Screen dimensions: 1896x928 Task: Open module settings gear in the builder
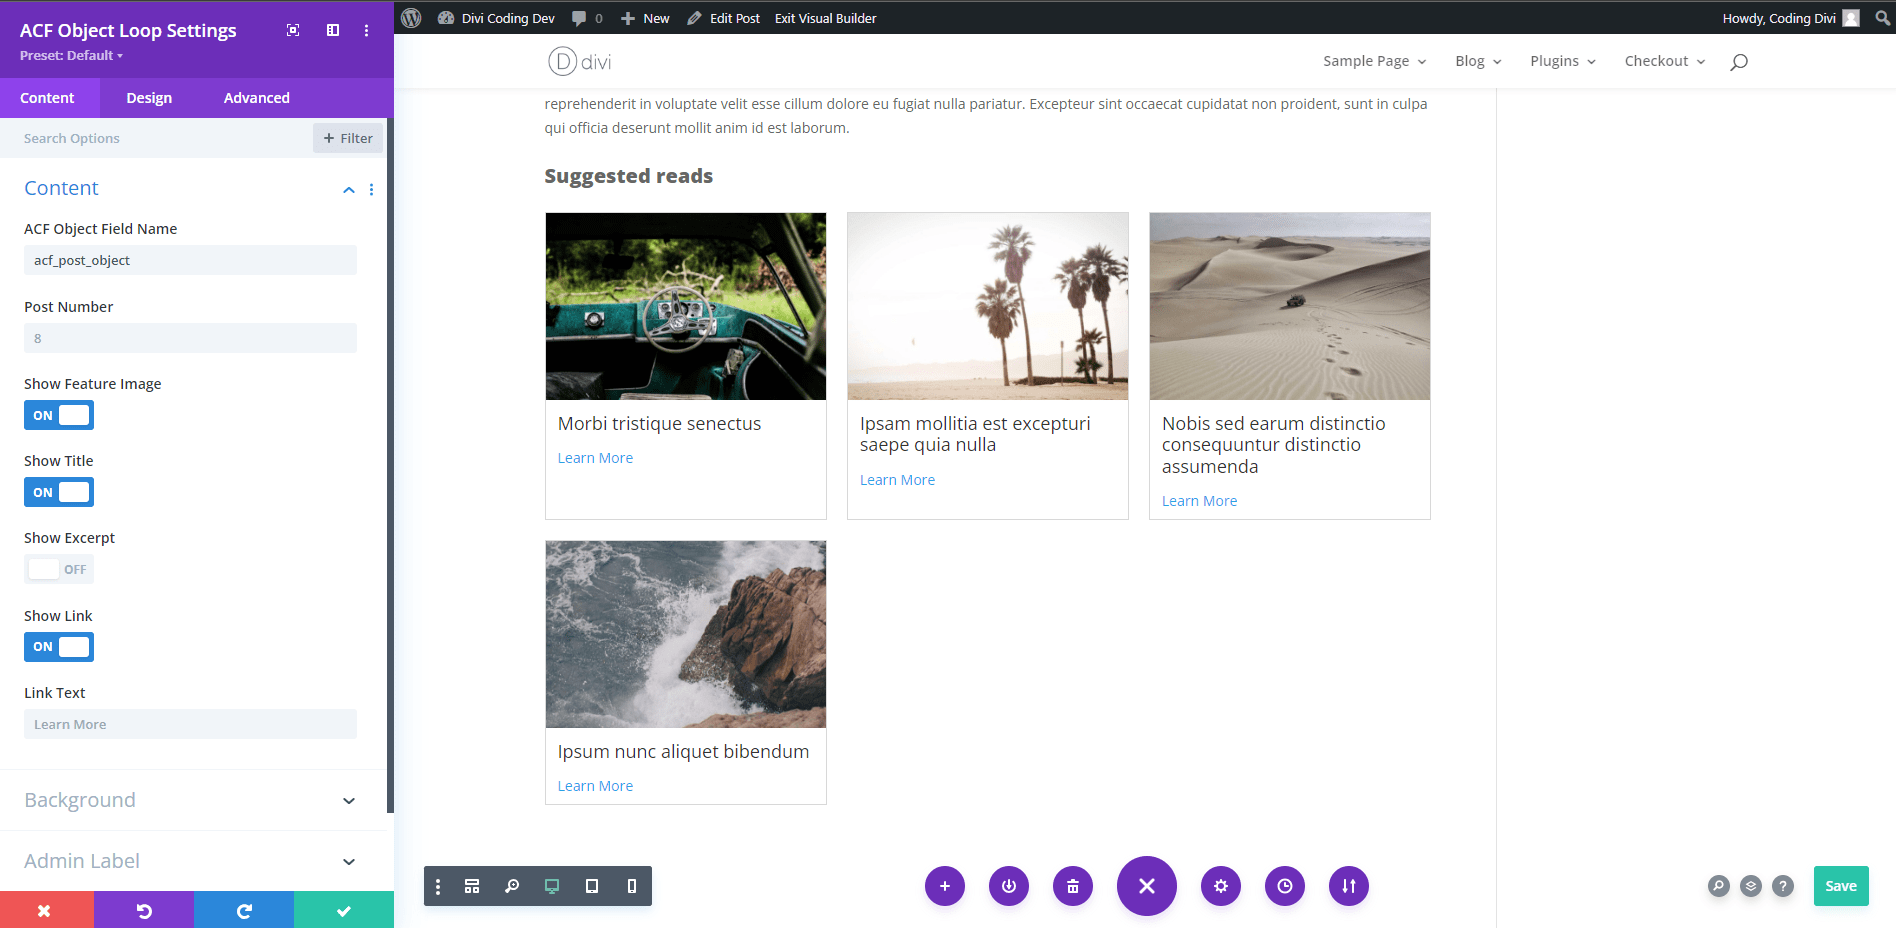click(x=1220, y=886)
